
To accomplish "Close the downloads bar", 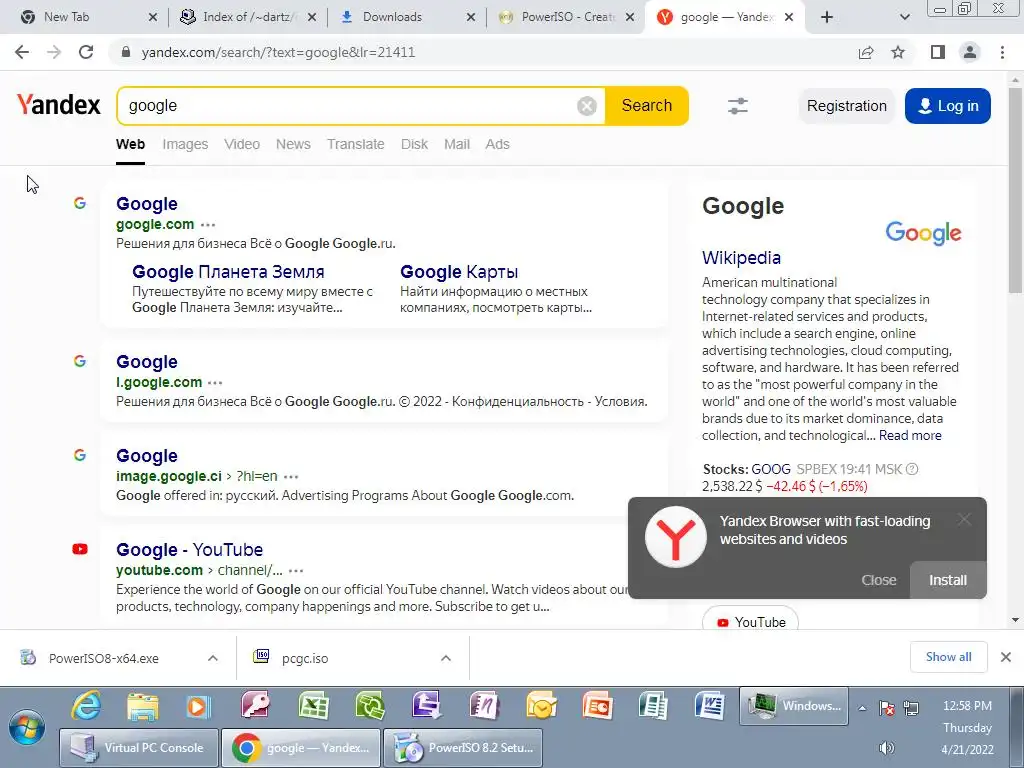I will point(1006,657).
